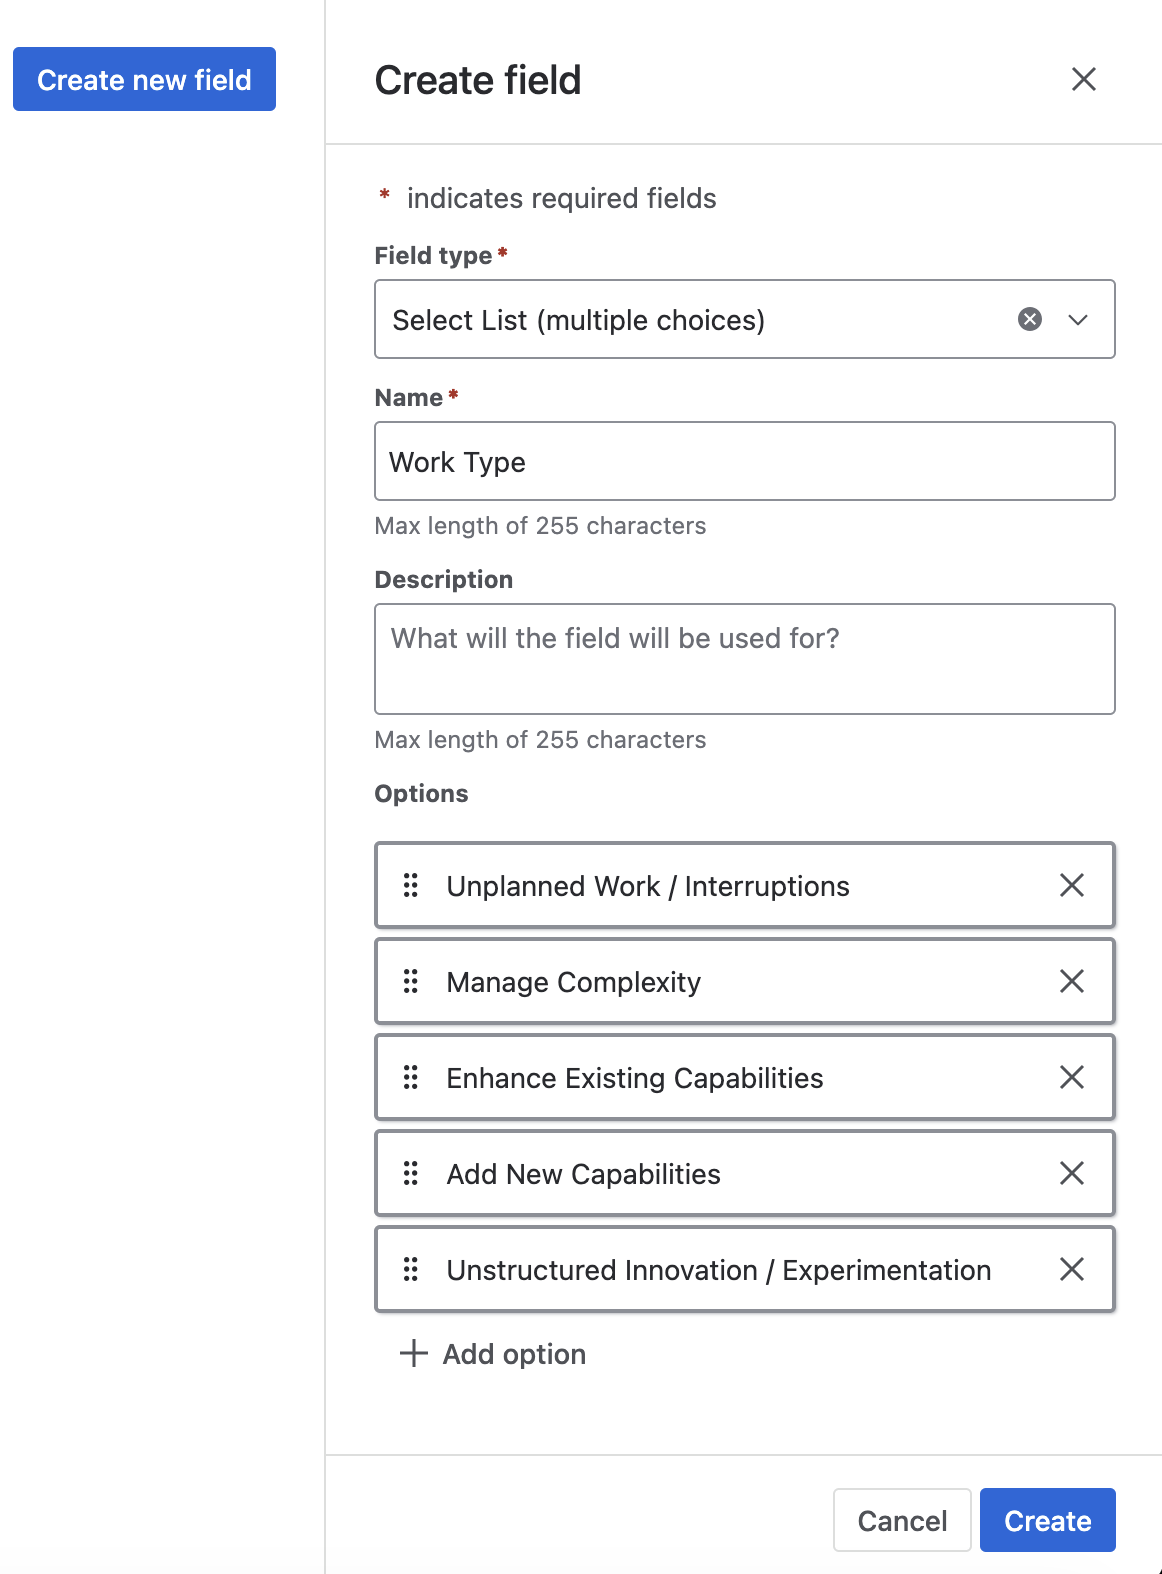Grab the drag handle for Add New Capabilities
The width and height of the screenshot is (1162, 1574).
[411, 1173]
